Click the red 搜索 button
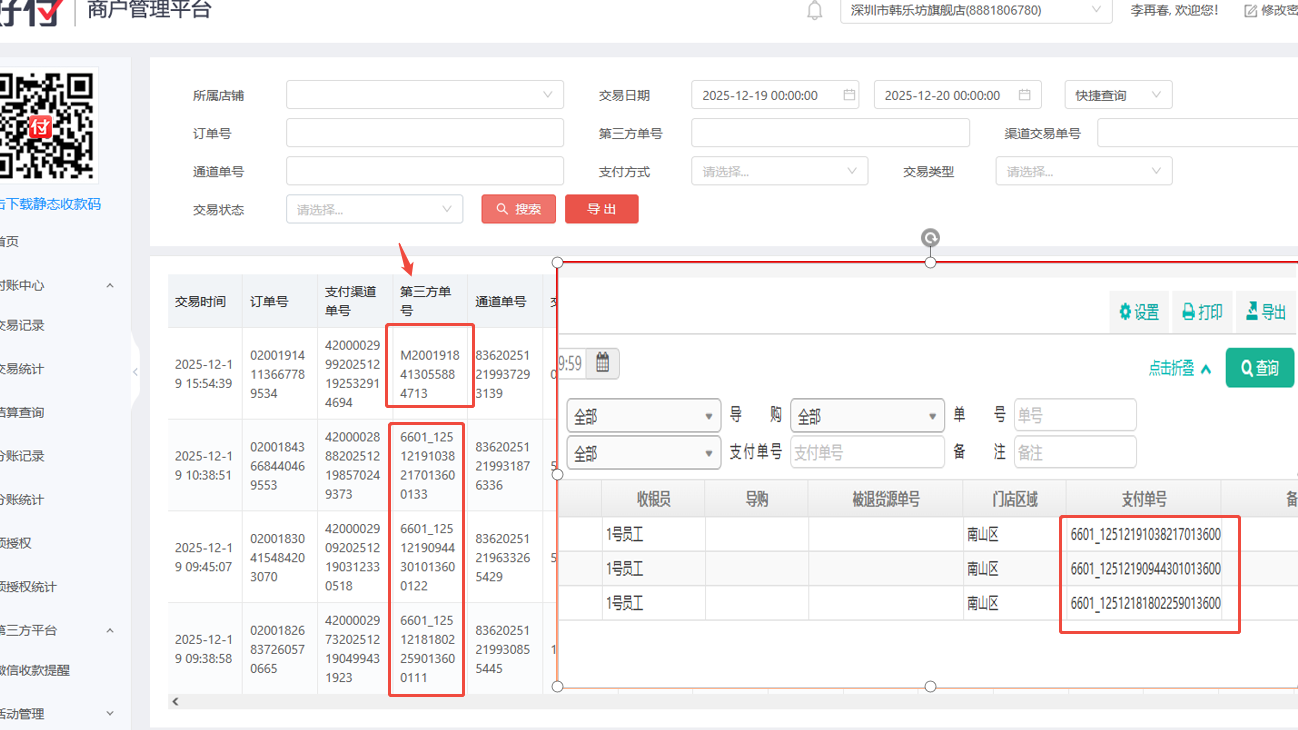This screenshot has height=730, width=1298. (518, 209)
